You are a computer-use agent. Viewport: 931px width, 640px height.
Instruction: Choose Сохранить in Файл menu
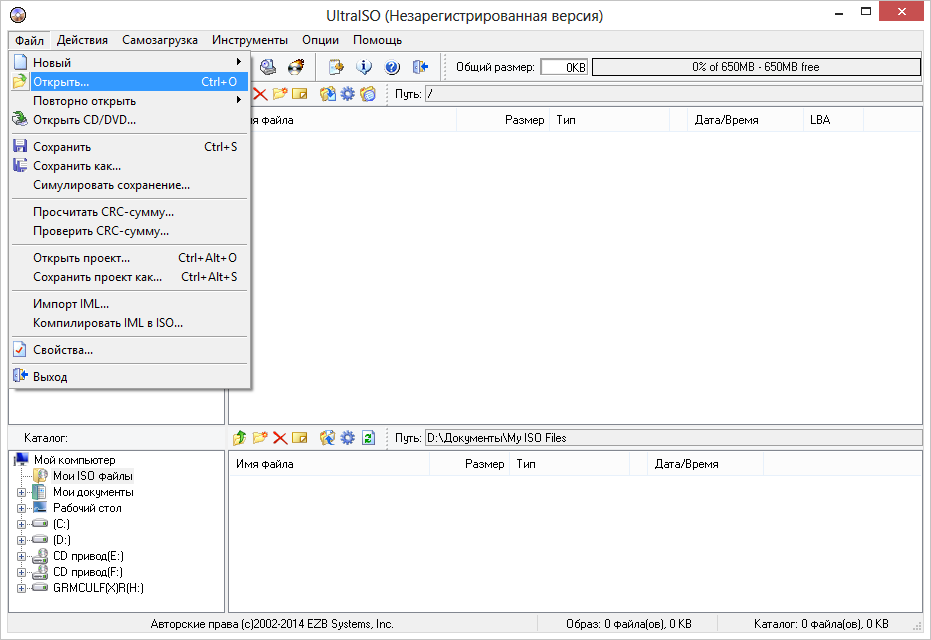tap(129, 147)
